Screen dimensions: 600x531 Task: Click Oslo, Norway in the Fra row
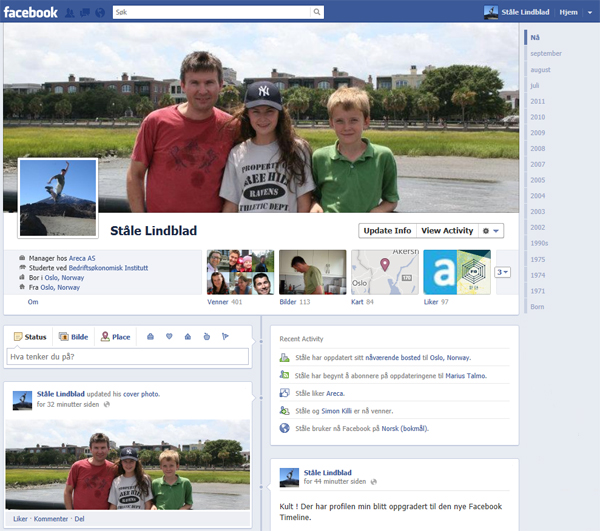60,287
